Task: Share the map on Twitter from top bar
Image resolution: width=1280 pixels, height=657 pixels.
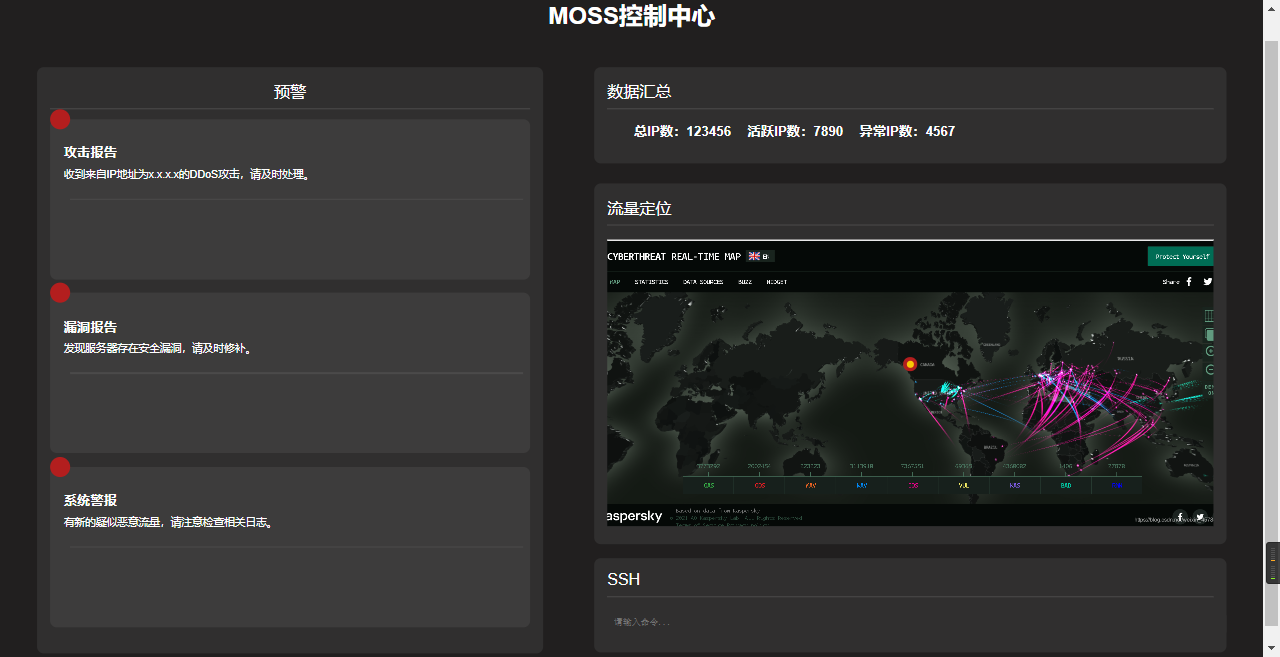Action: coord(1207,282)
